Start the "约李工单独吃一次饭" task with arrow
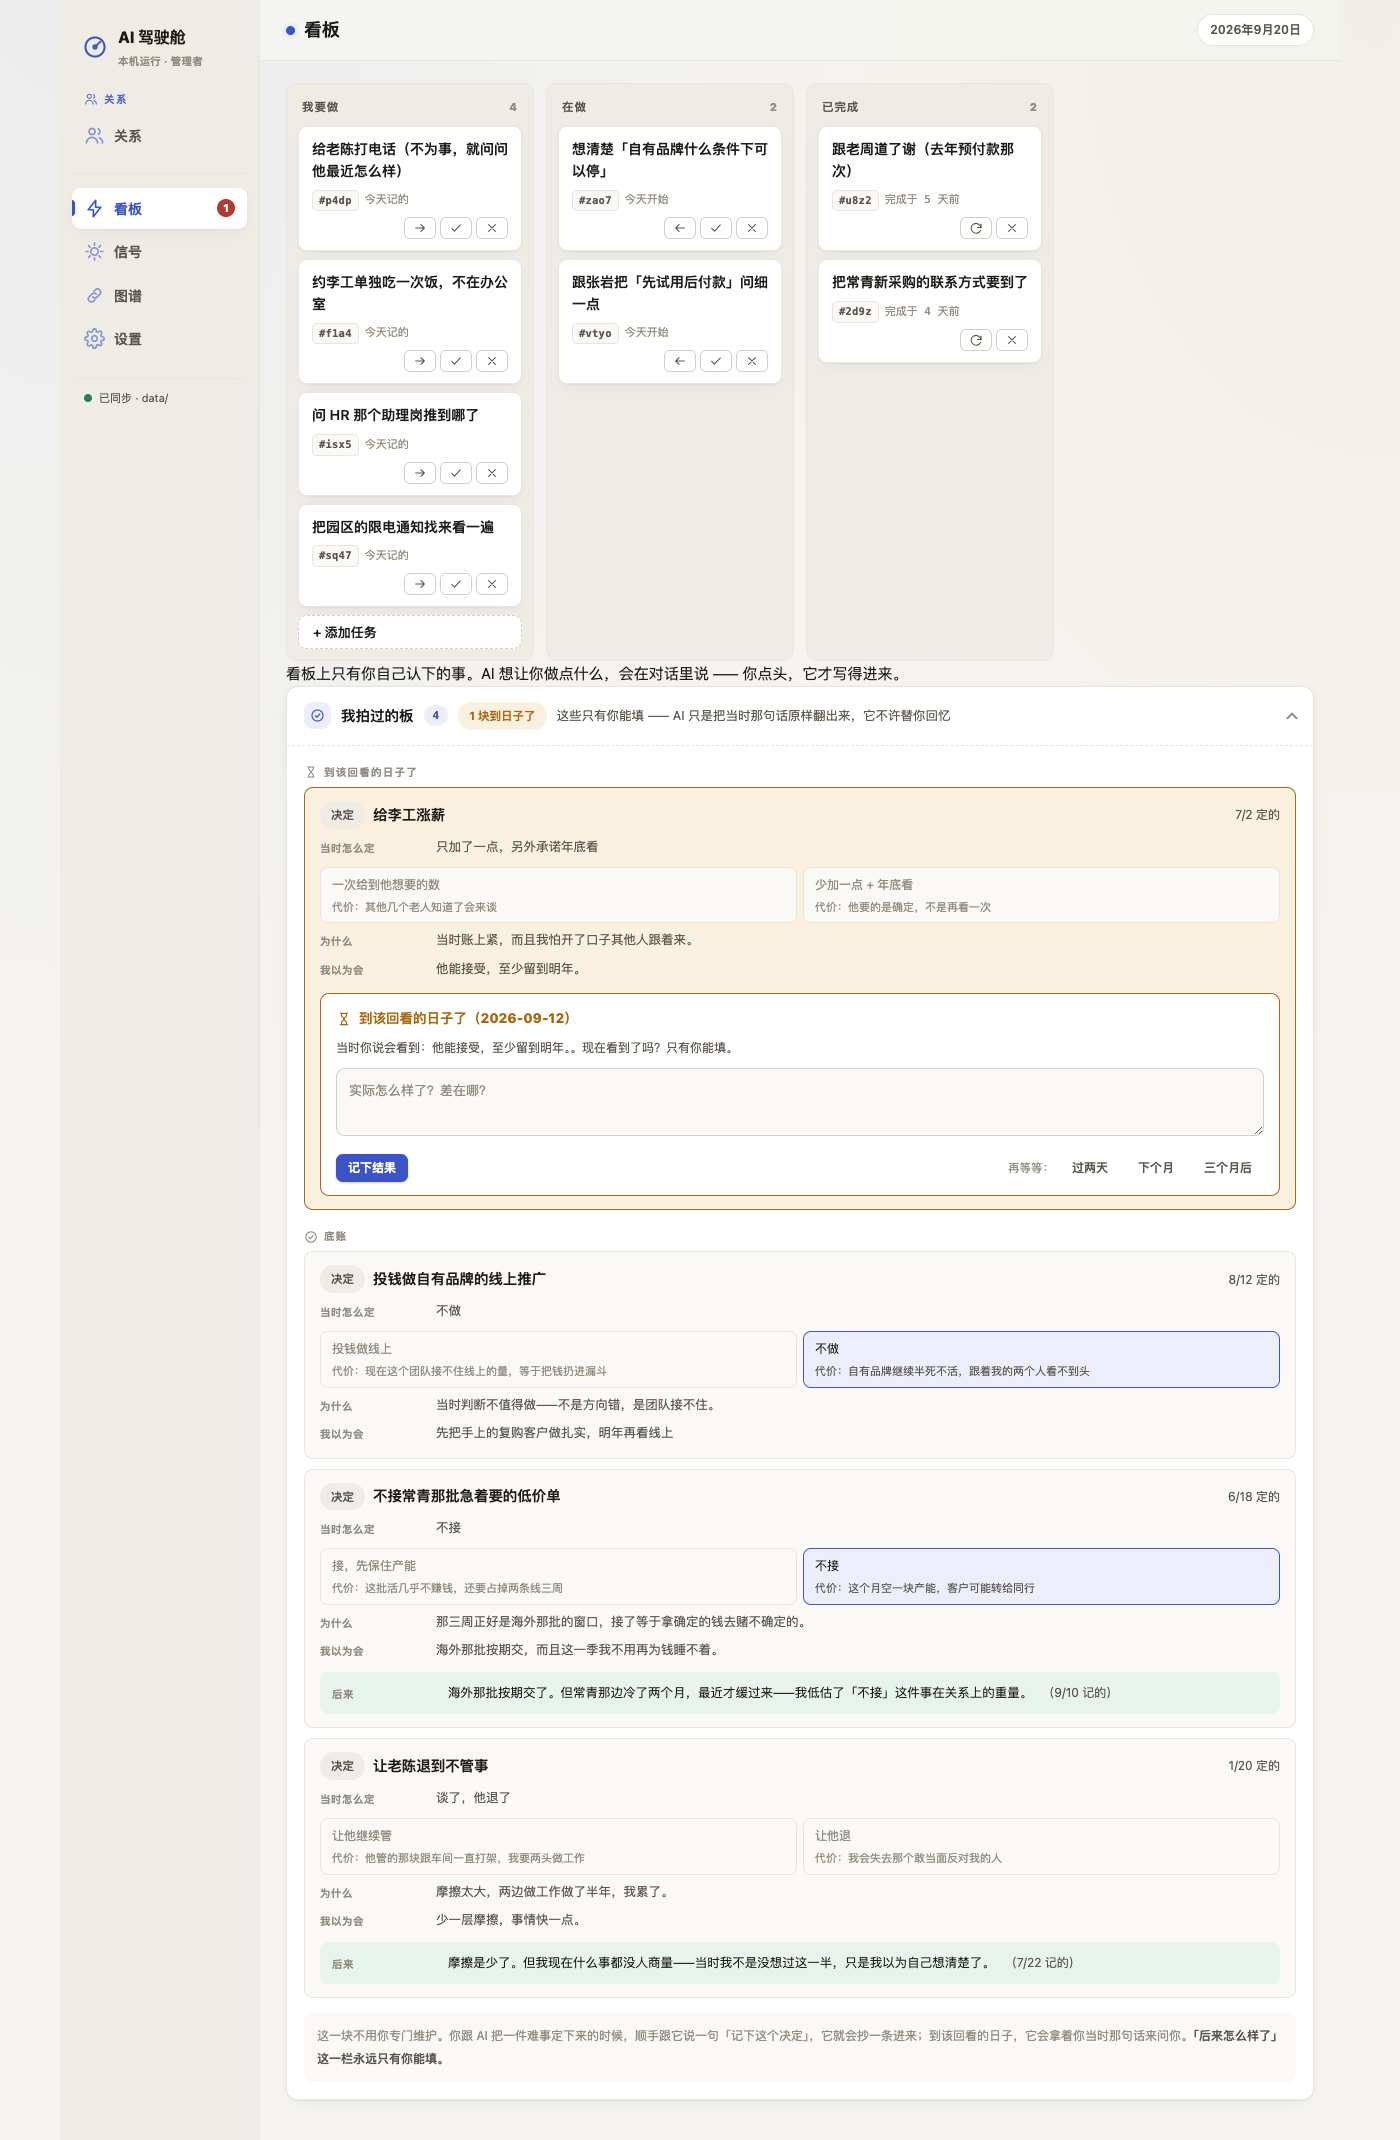 pyautogui.click(x=420, y=361)
